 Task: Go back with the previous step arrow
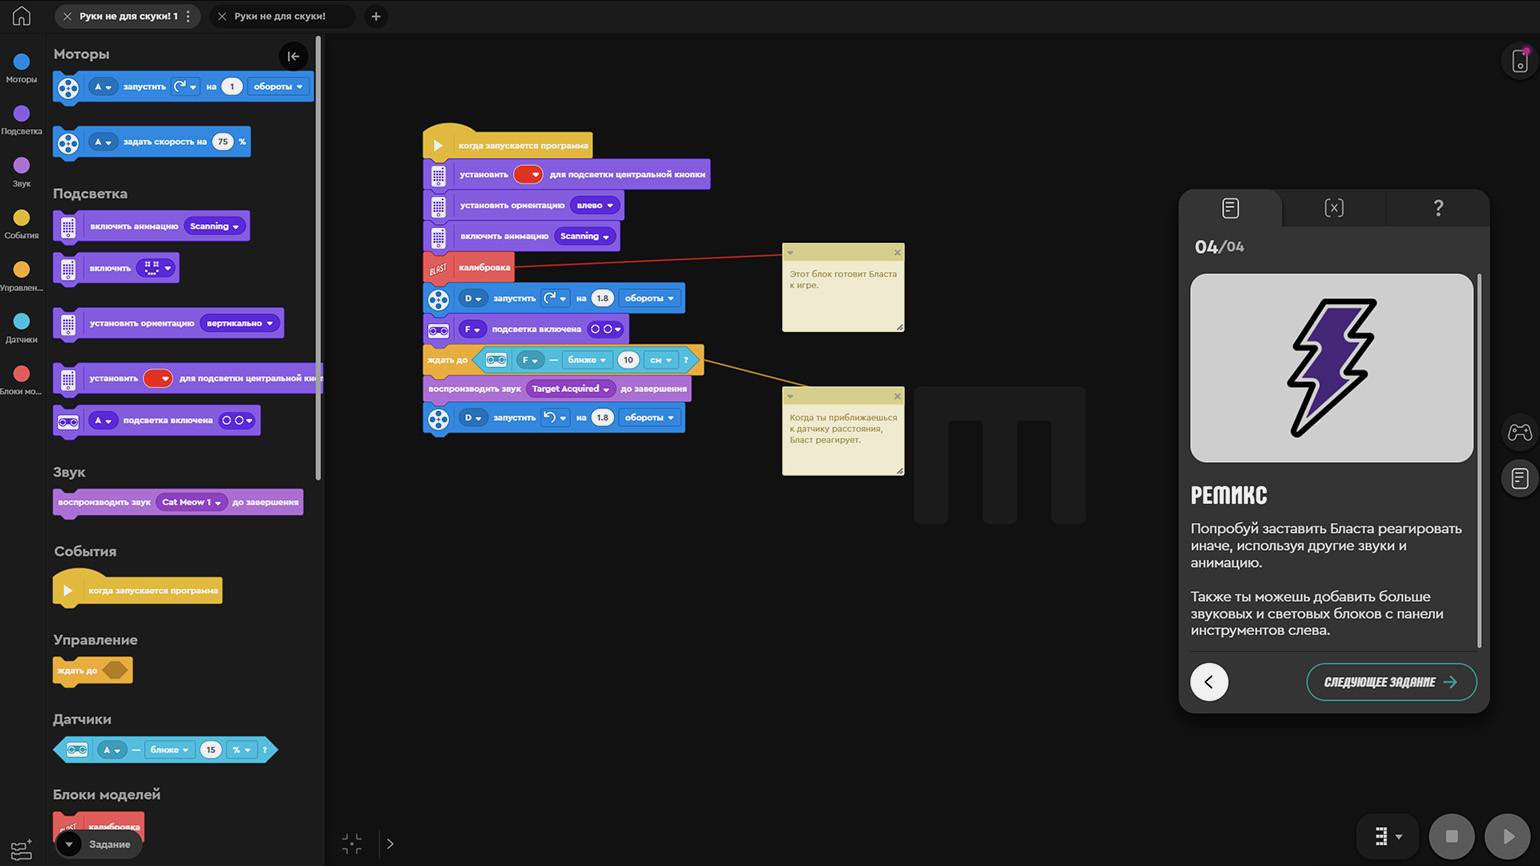[x=1209, y=682]
